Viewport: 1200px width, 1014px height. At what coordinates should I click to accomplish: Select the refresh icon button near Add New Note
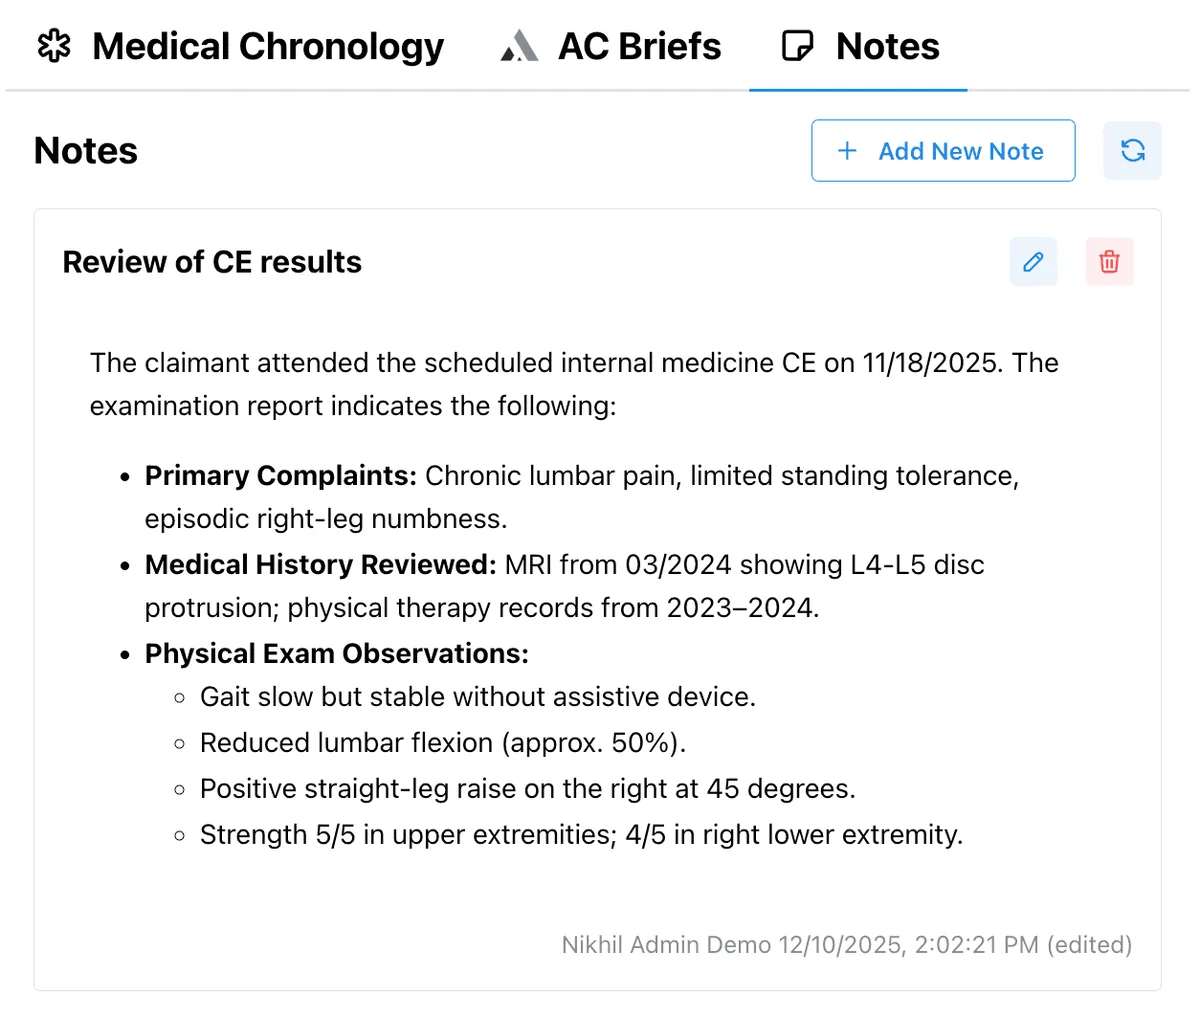pos(1132,150)
